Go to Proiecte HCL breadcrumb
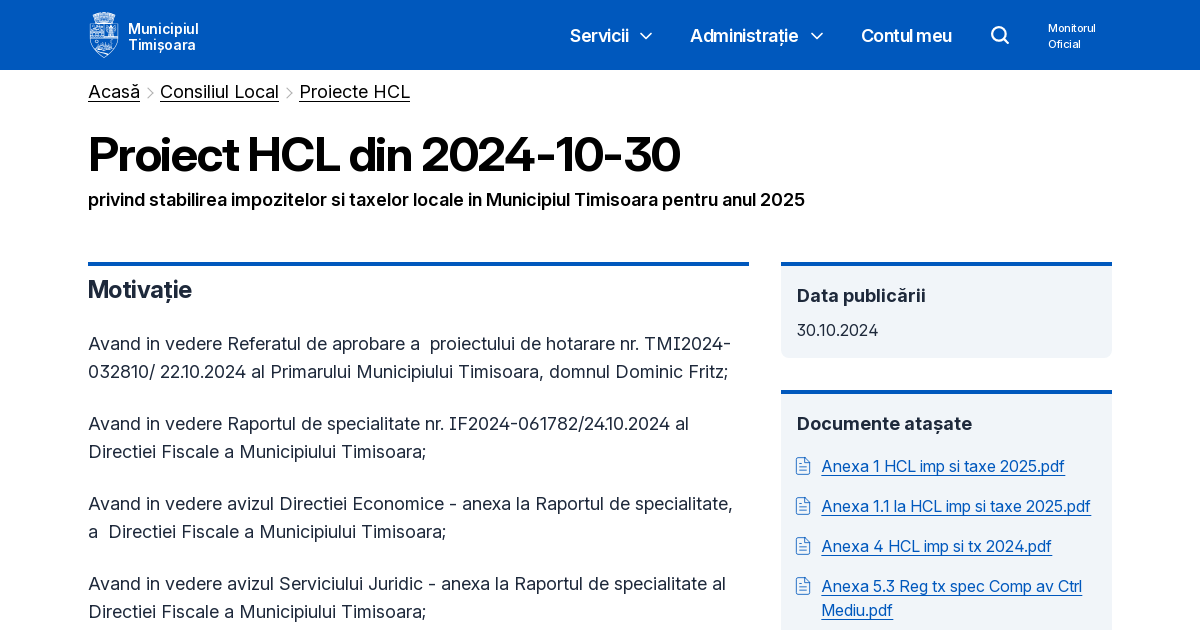Image resolution: width=1200 pixels, height=630 pixels. click(354, 91)
